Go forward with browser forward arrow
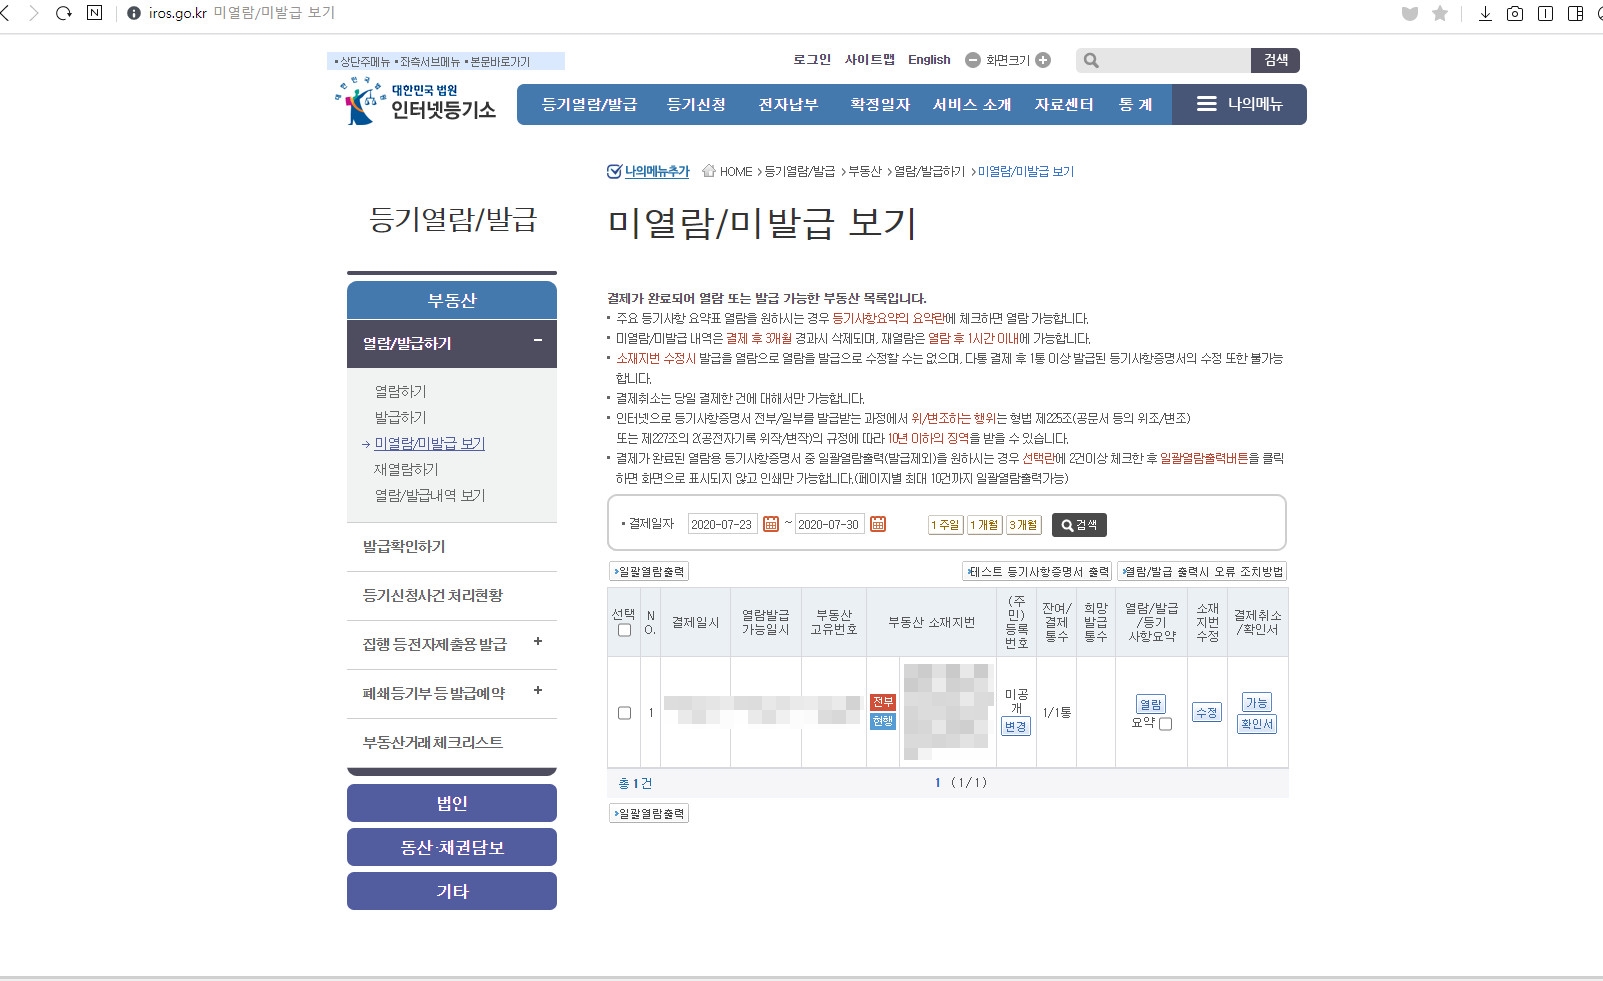 [34, 13]
